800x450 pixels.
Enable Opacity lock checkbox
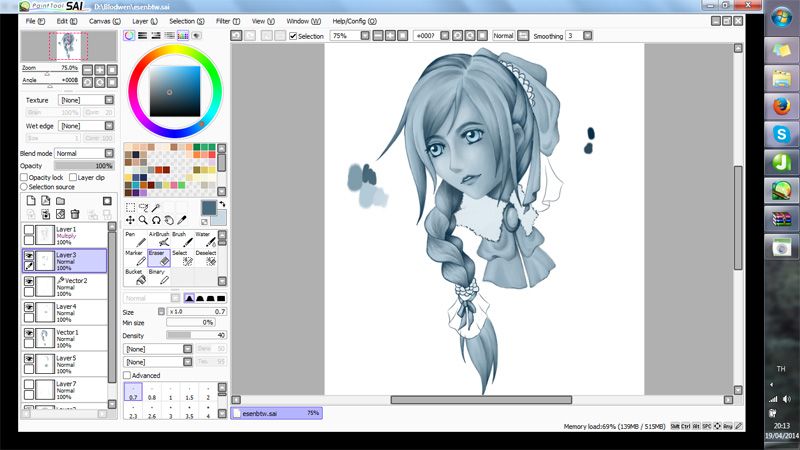coord(23,177)
